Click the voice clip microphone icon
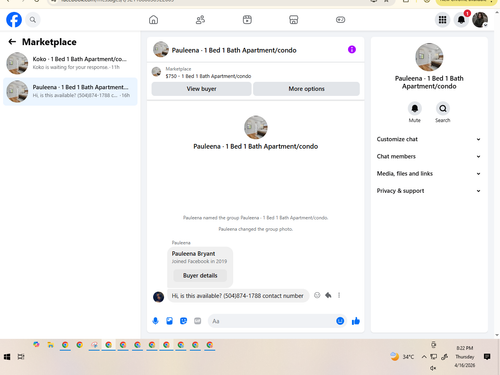This screenshot has height=375, width=500. pyautogui.click(x=155, y=321)
